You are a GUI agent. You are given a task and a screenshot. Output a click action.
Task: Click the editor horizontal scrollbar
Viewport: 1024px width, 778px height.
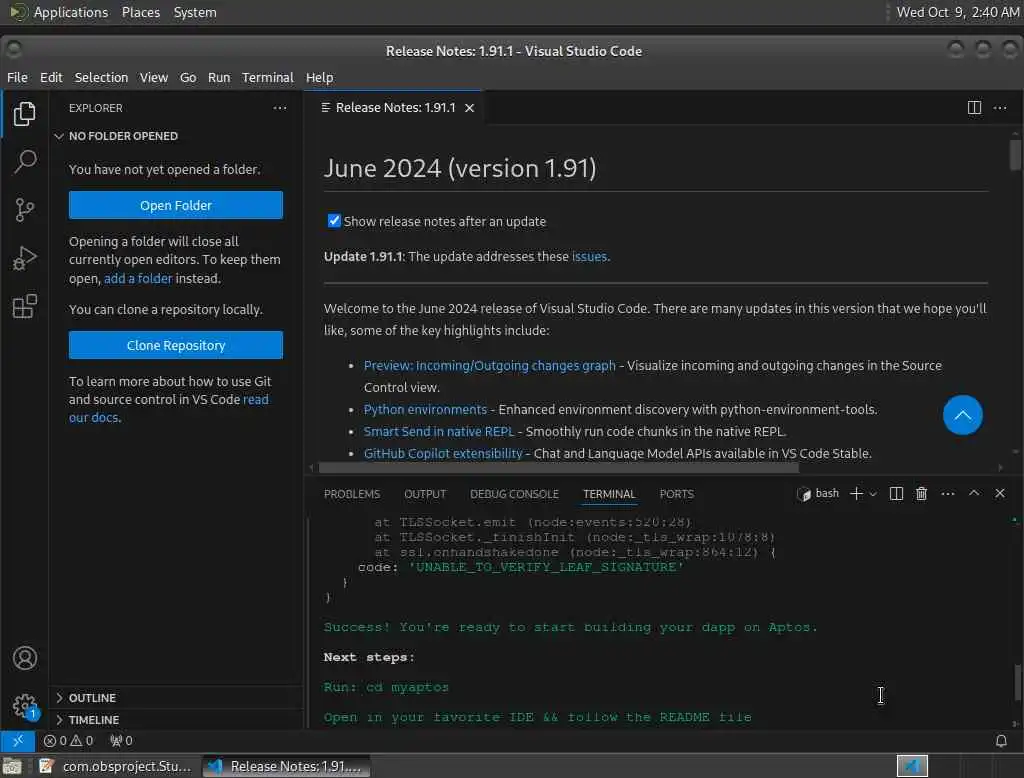[x=558, y=468]
